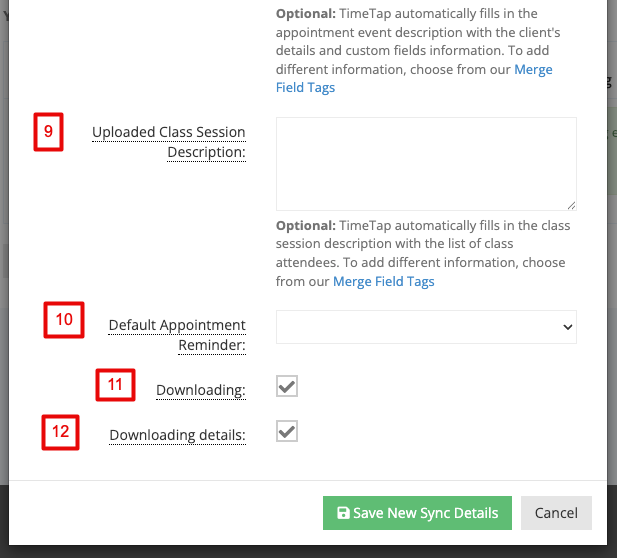This screenshot has width=617, height=558.
Task: Click the red annotation marker 9
Action: [48, 132]
